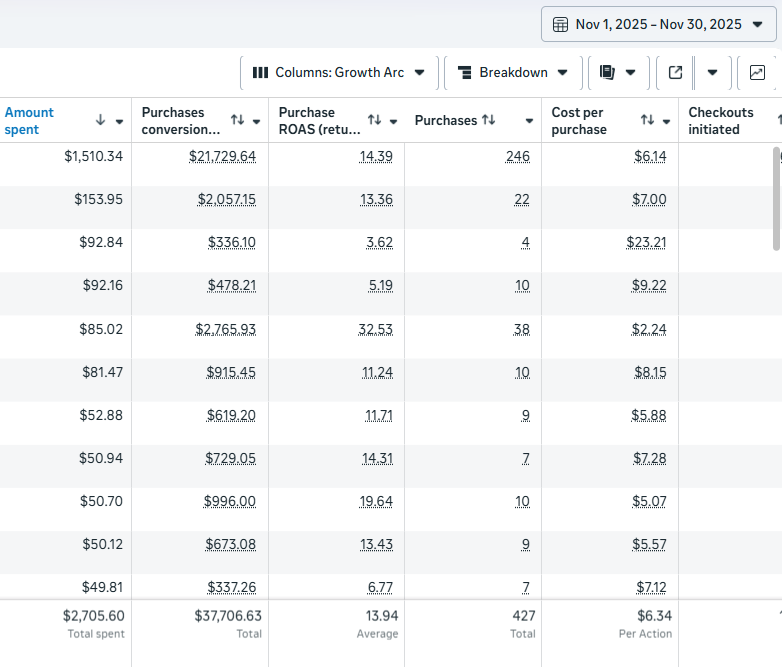This screenshot has width=782, height=667.
Task: Click the Checkouts initiated column header
Action: pos(721,120)
